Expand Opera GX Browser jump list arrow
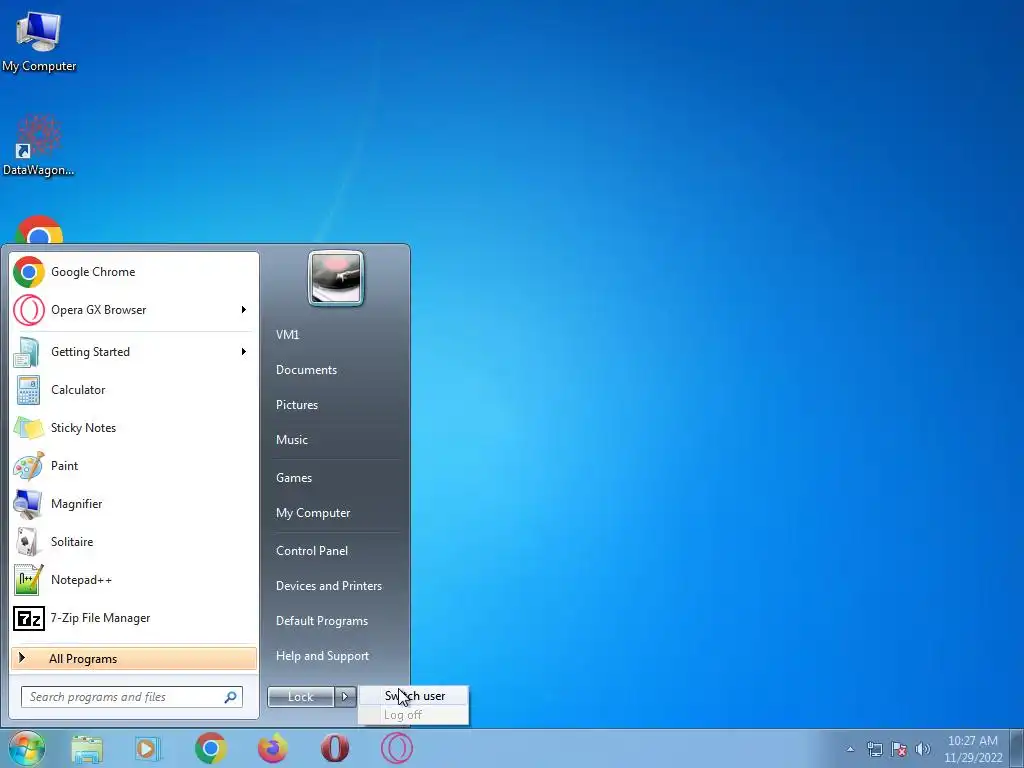The height and width of the screenshot is (768, 1024). (x=244, y=310)
